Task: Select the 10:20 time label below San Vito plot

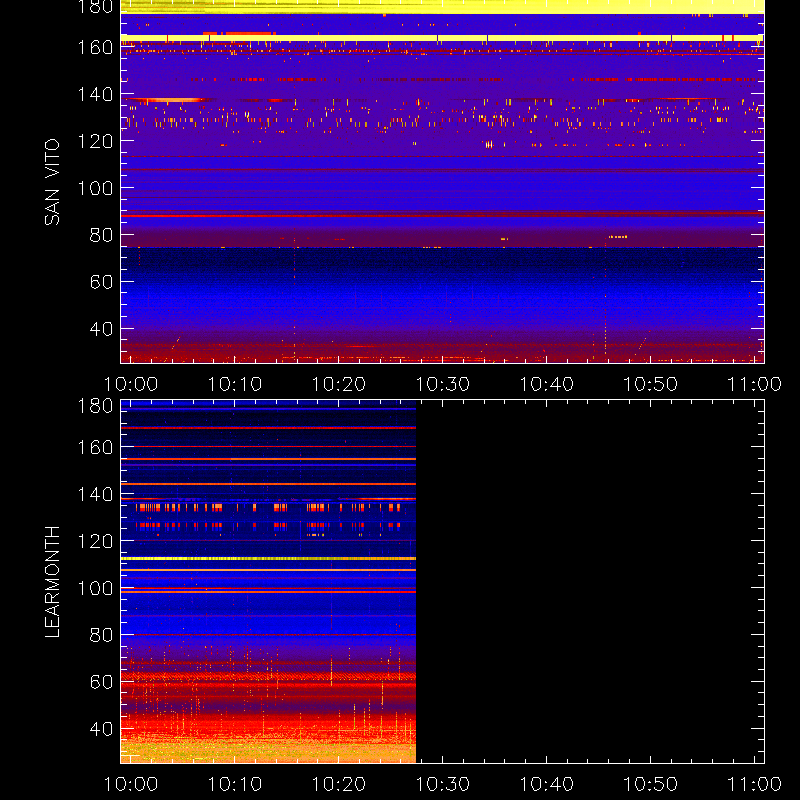Action: click(339, 384)
